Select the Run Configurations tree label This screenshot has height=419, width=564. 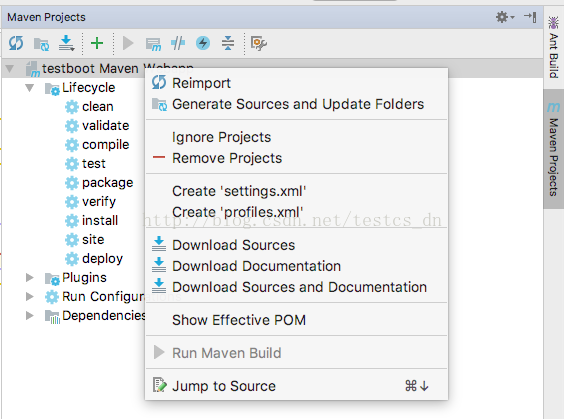click(x=103, y=297)
